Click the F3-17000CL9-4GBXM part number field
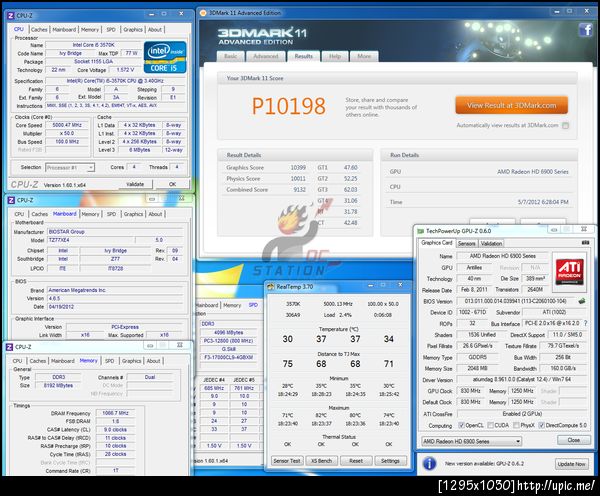 pos(229,357)
